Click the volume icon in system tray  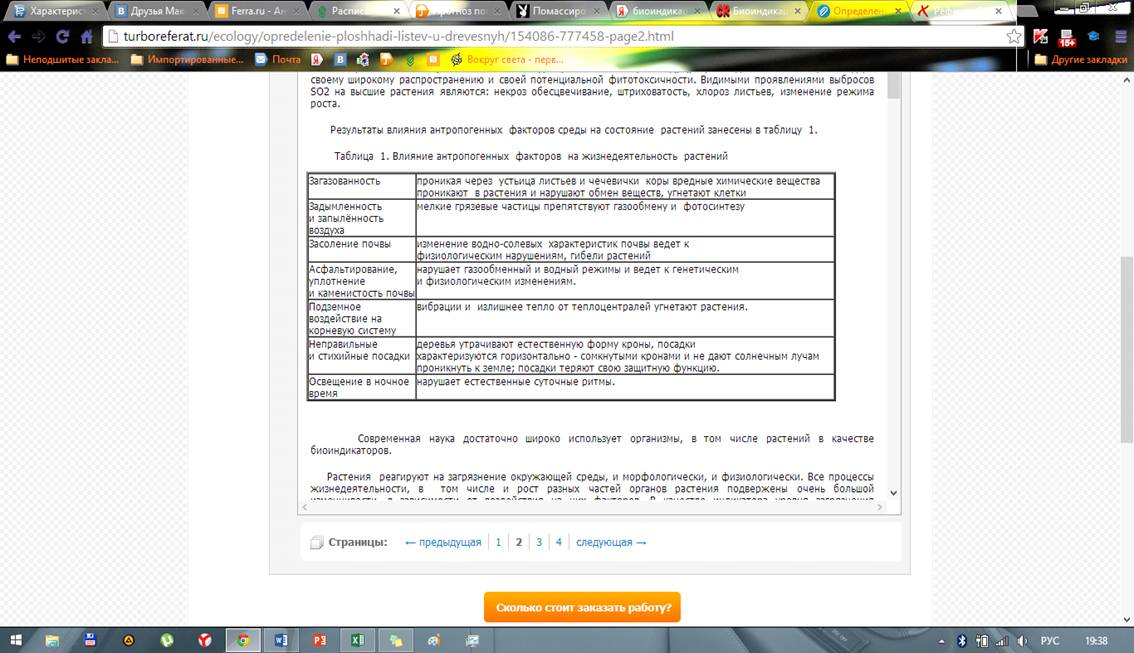click(1024, 640)
